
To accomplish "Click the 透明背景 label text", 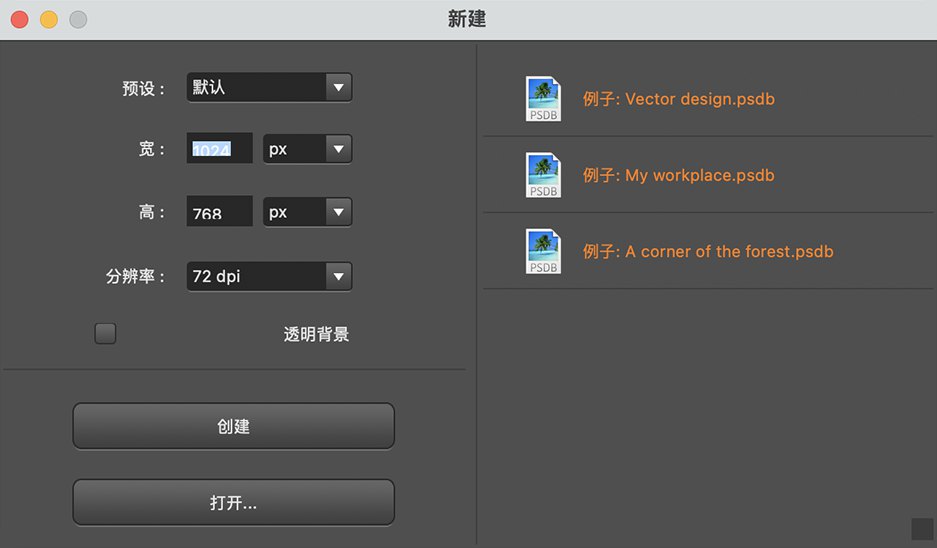I will pos(316,334).
